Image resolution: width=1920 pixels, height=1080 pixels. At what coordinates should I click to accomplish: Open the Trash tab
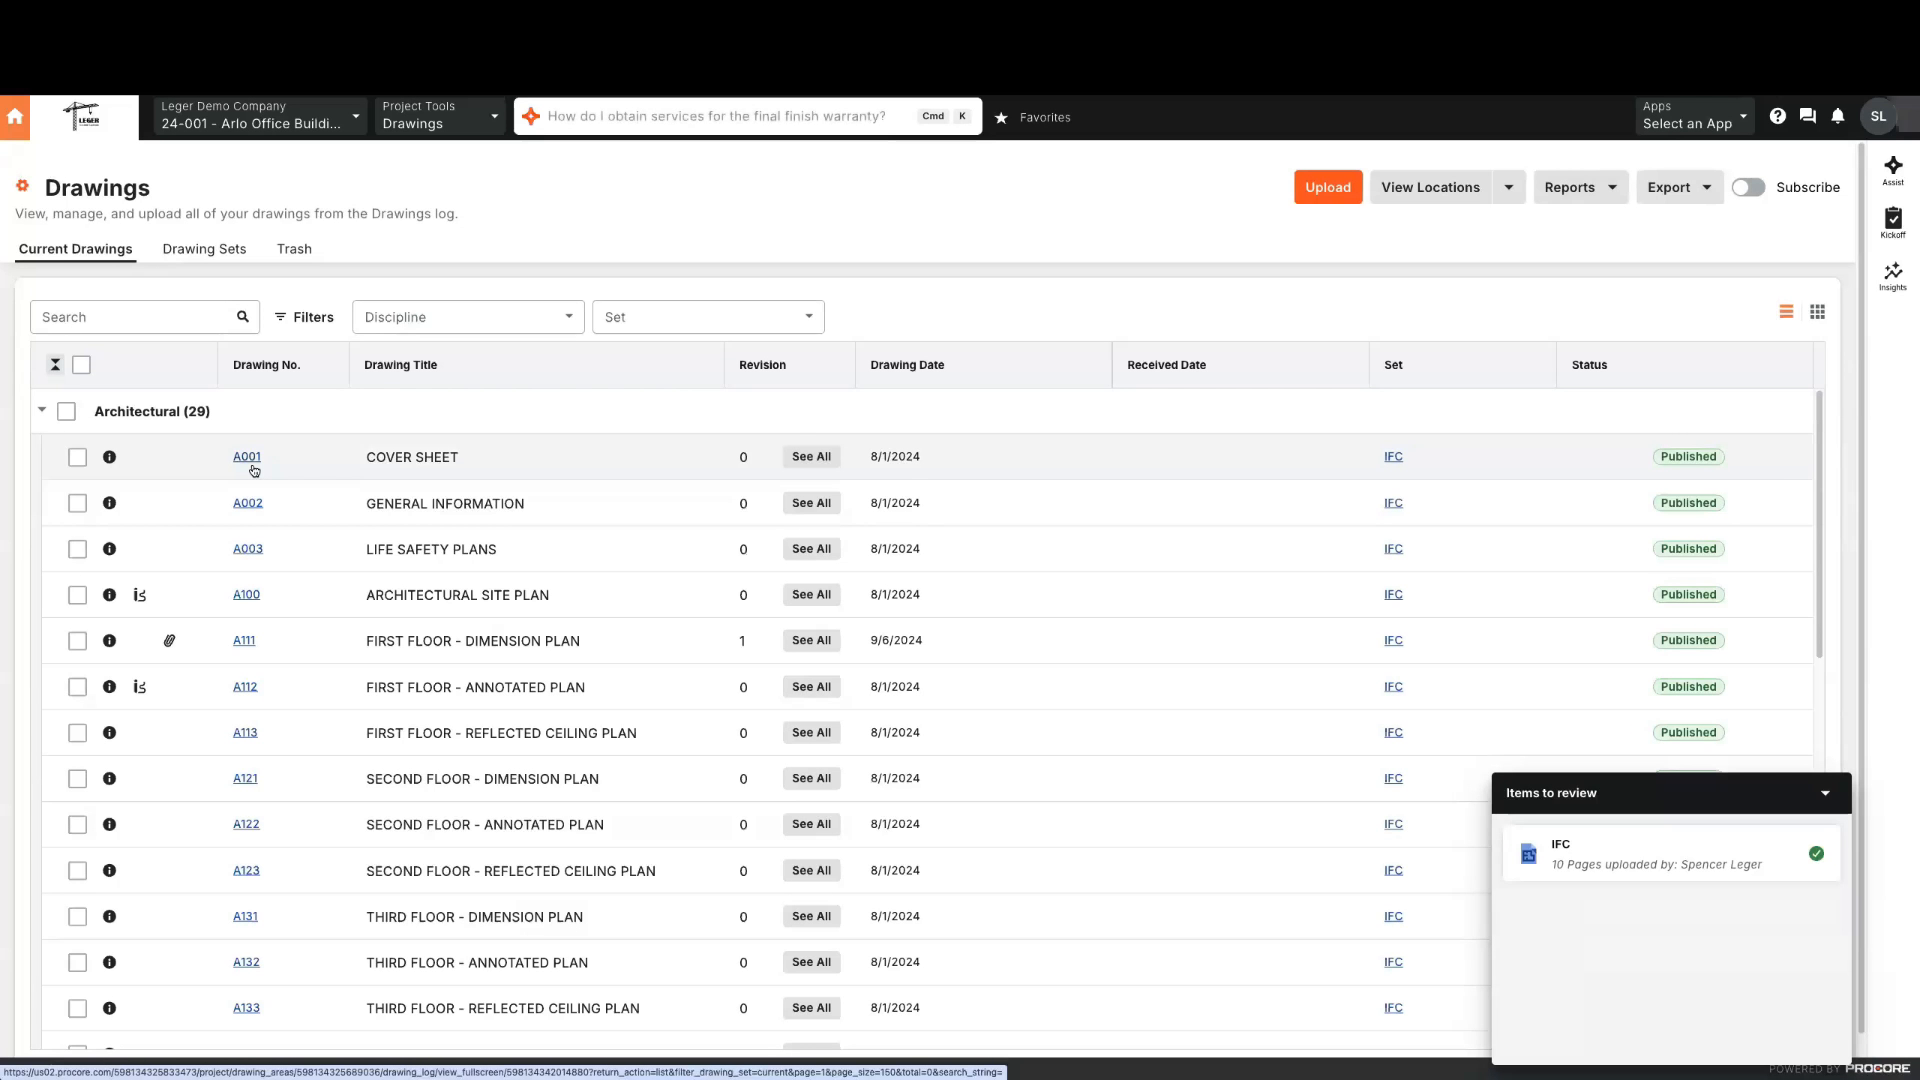294,249
